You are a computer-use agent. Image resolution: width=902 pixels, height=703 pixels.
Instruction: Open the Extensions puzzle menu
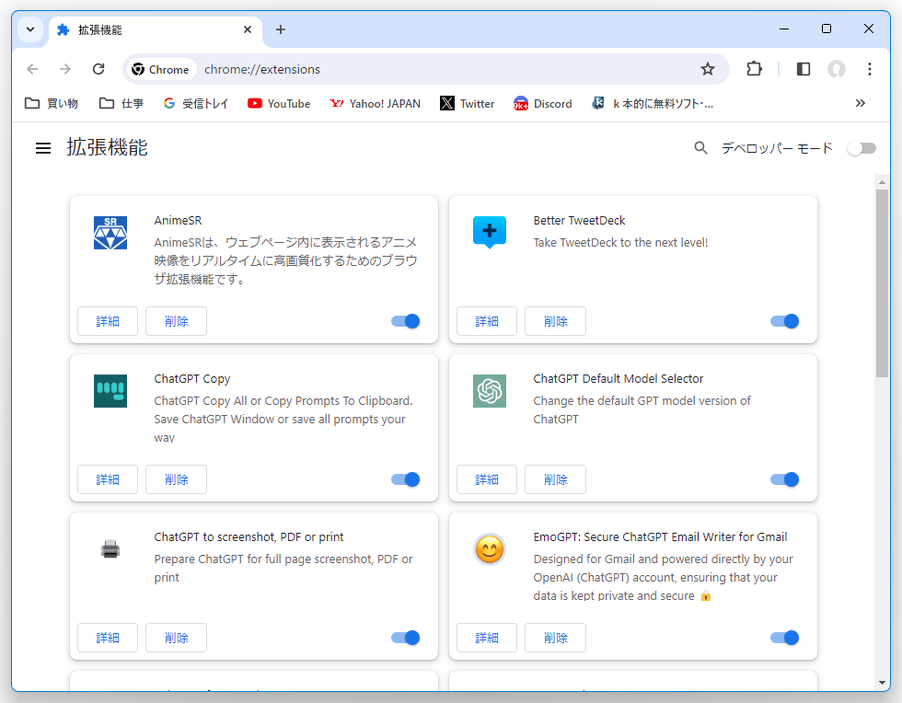click(754, 69)
